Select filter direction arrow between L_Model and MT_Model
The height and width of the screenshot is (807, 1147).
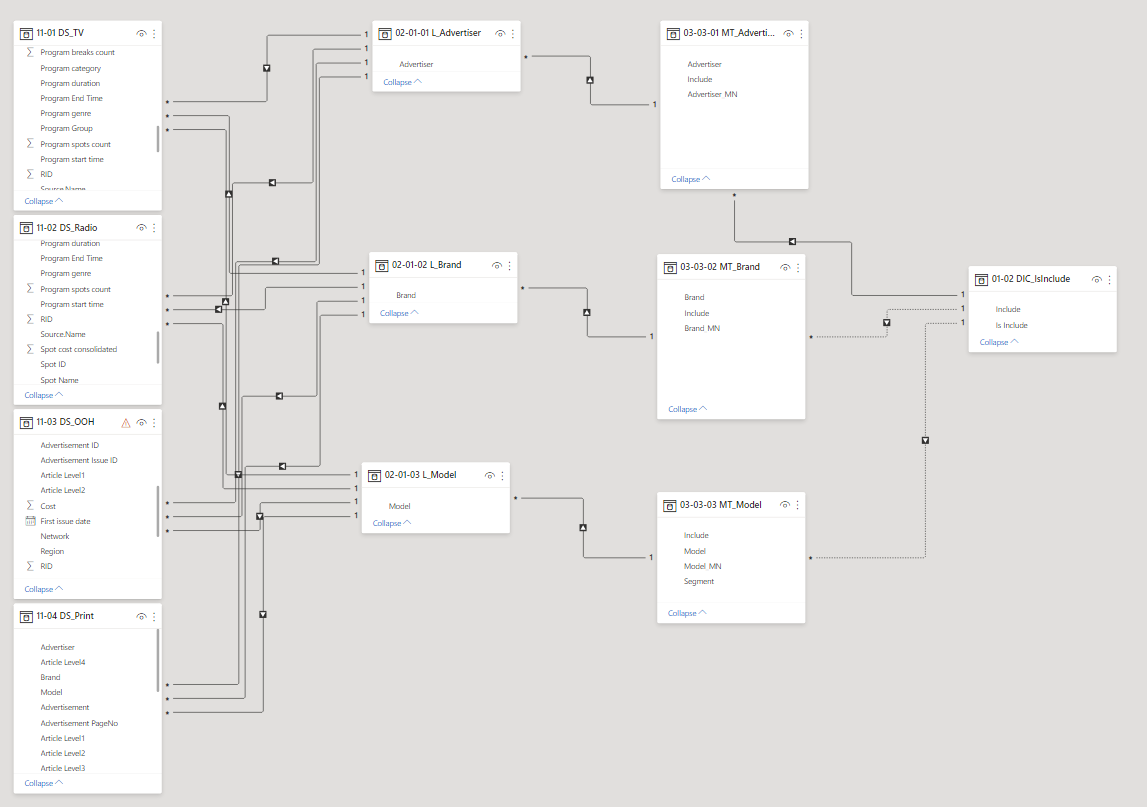[583, 528]
